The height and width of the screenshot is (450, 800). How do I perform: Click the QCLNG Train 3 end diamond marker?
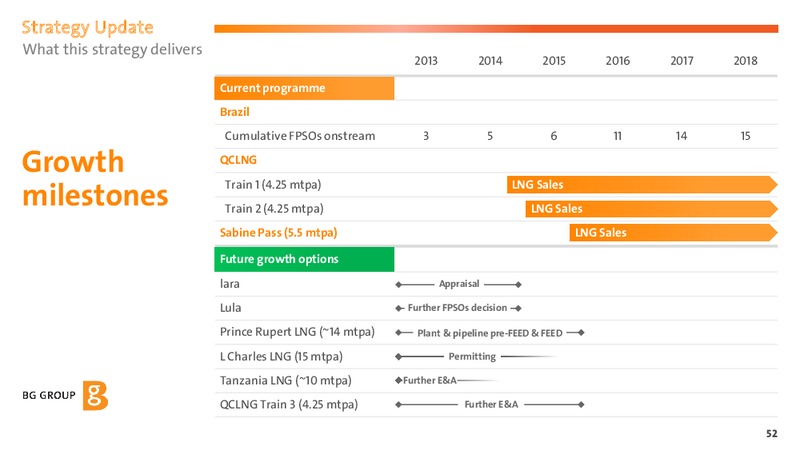point(581,405)
